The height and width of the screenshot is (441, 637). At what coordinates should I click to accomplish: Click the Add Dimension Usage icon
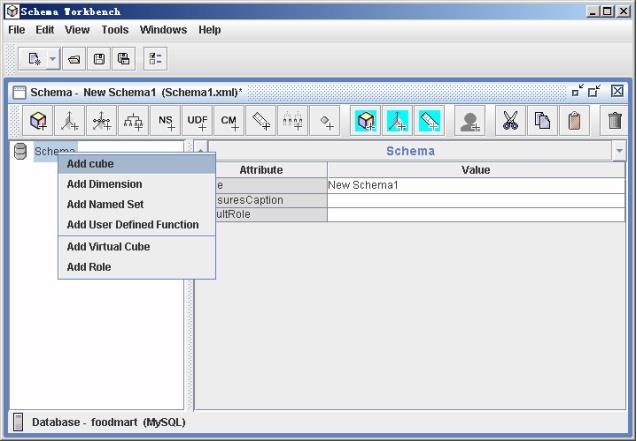click(101, 121)
